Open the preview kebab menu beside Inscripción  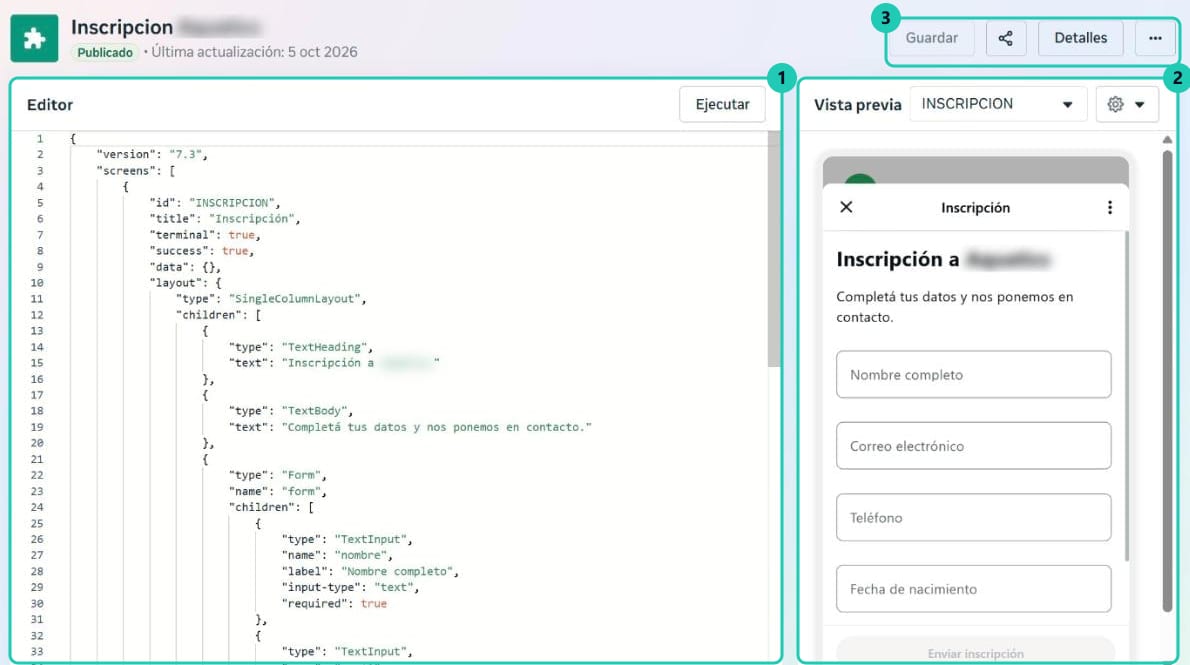click(1110, 207)
